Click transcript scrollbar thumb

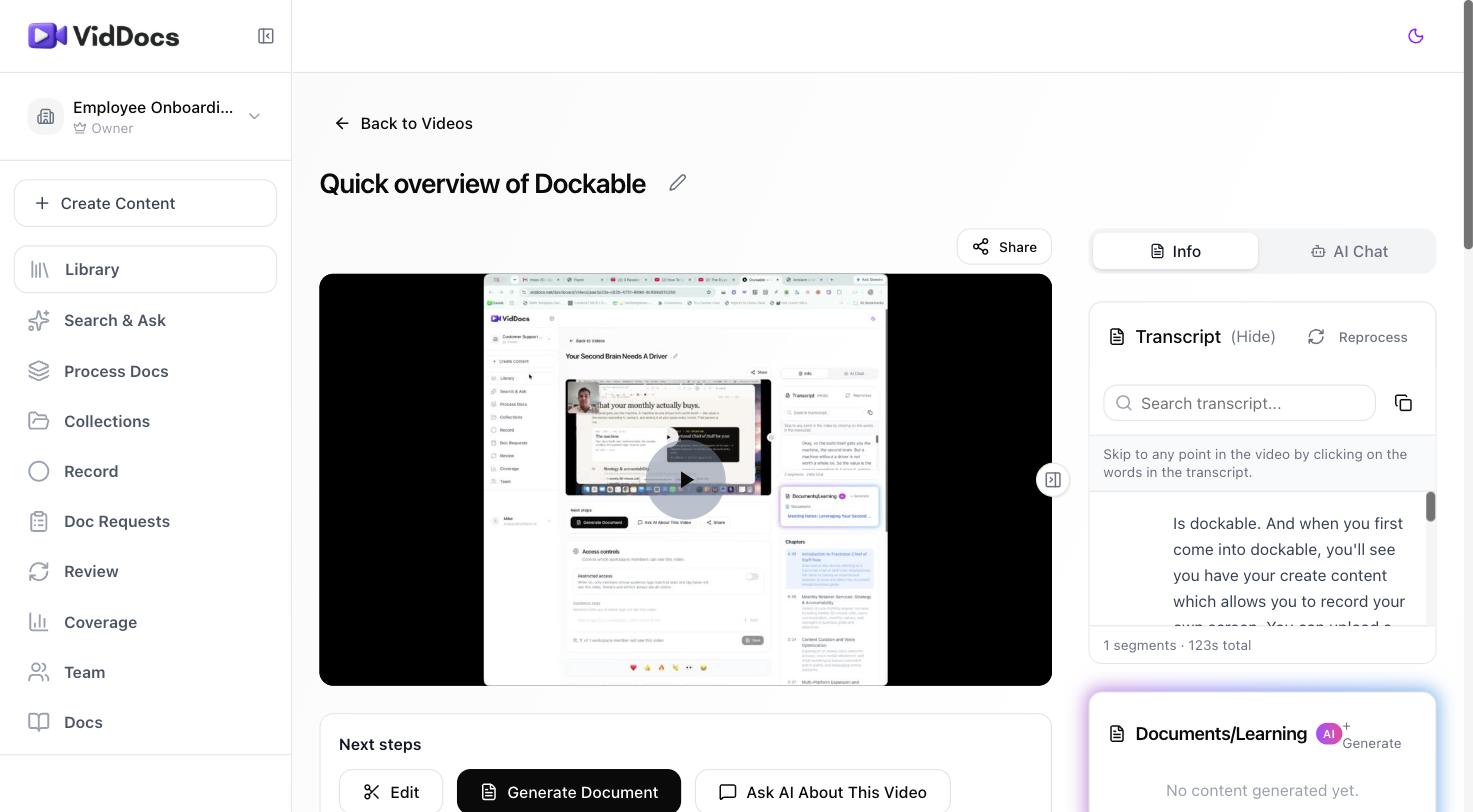pos(1430,507)
